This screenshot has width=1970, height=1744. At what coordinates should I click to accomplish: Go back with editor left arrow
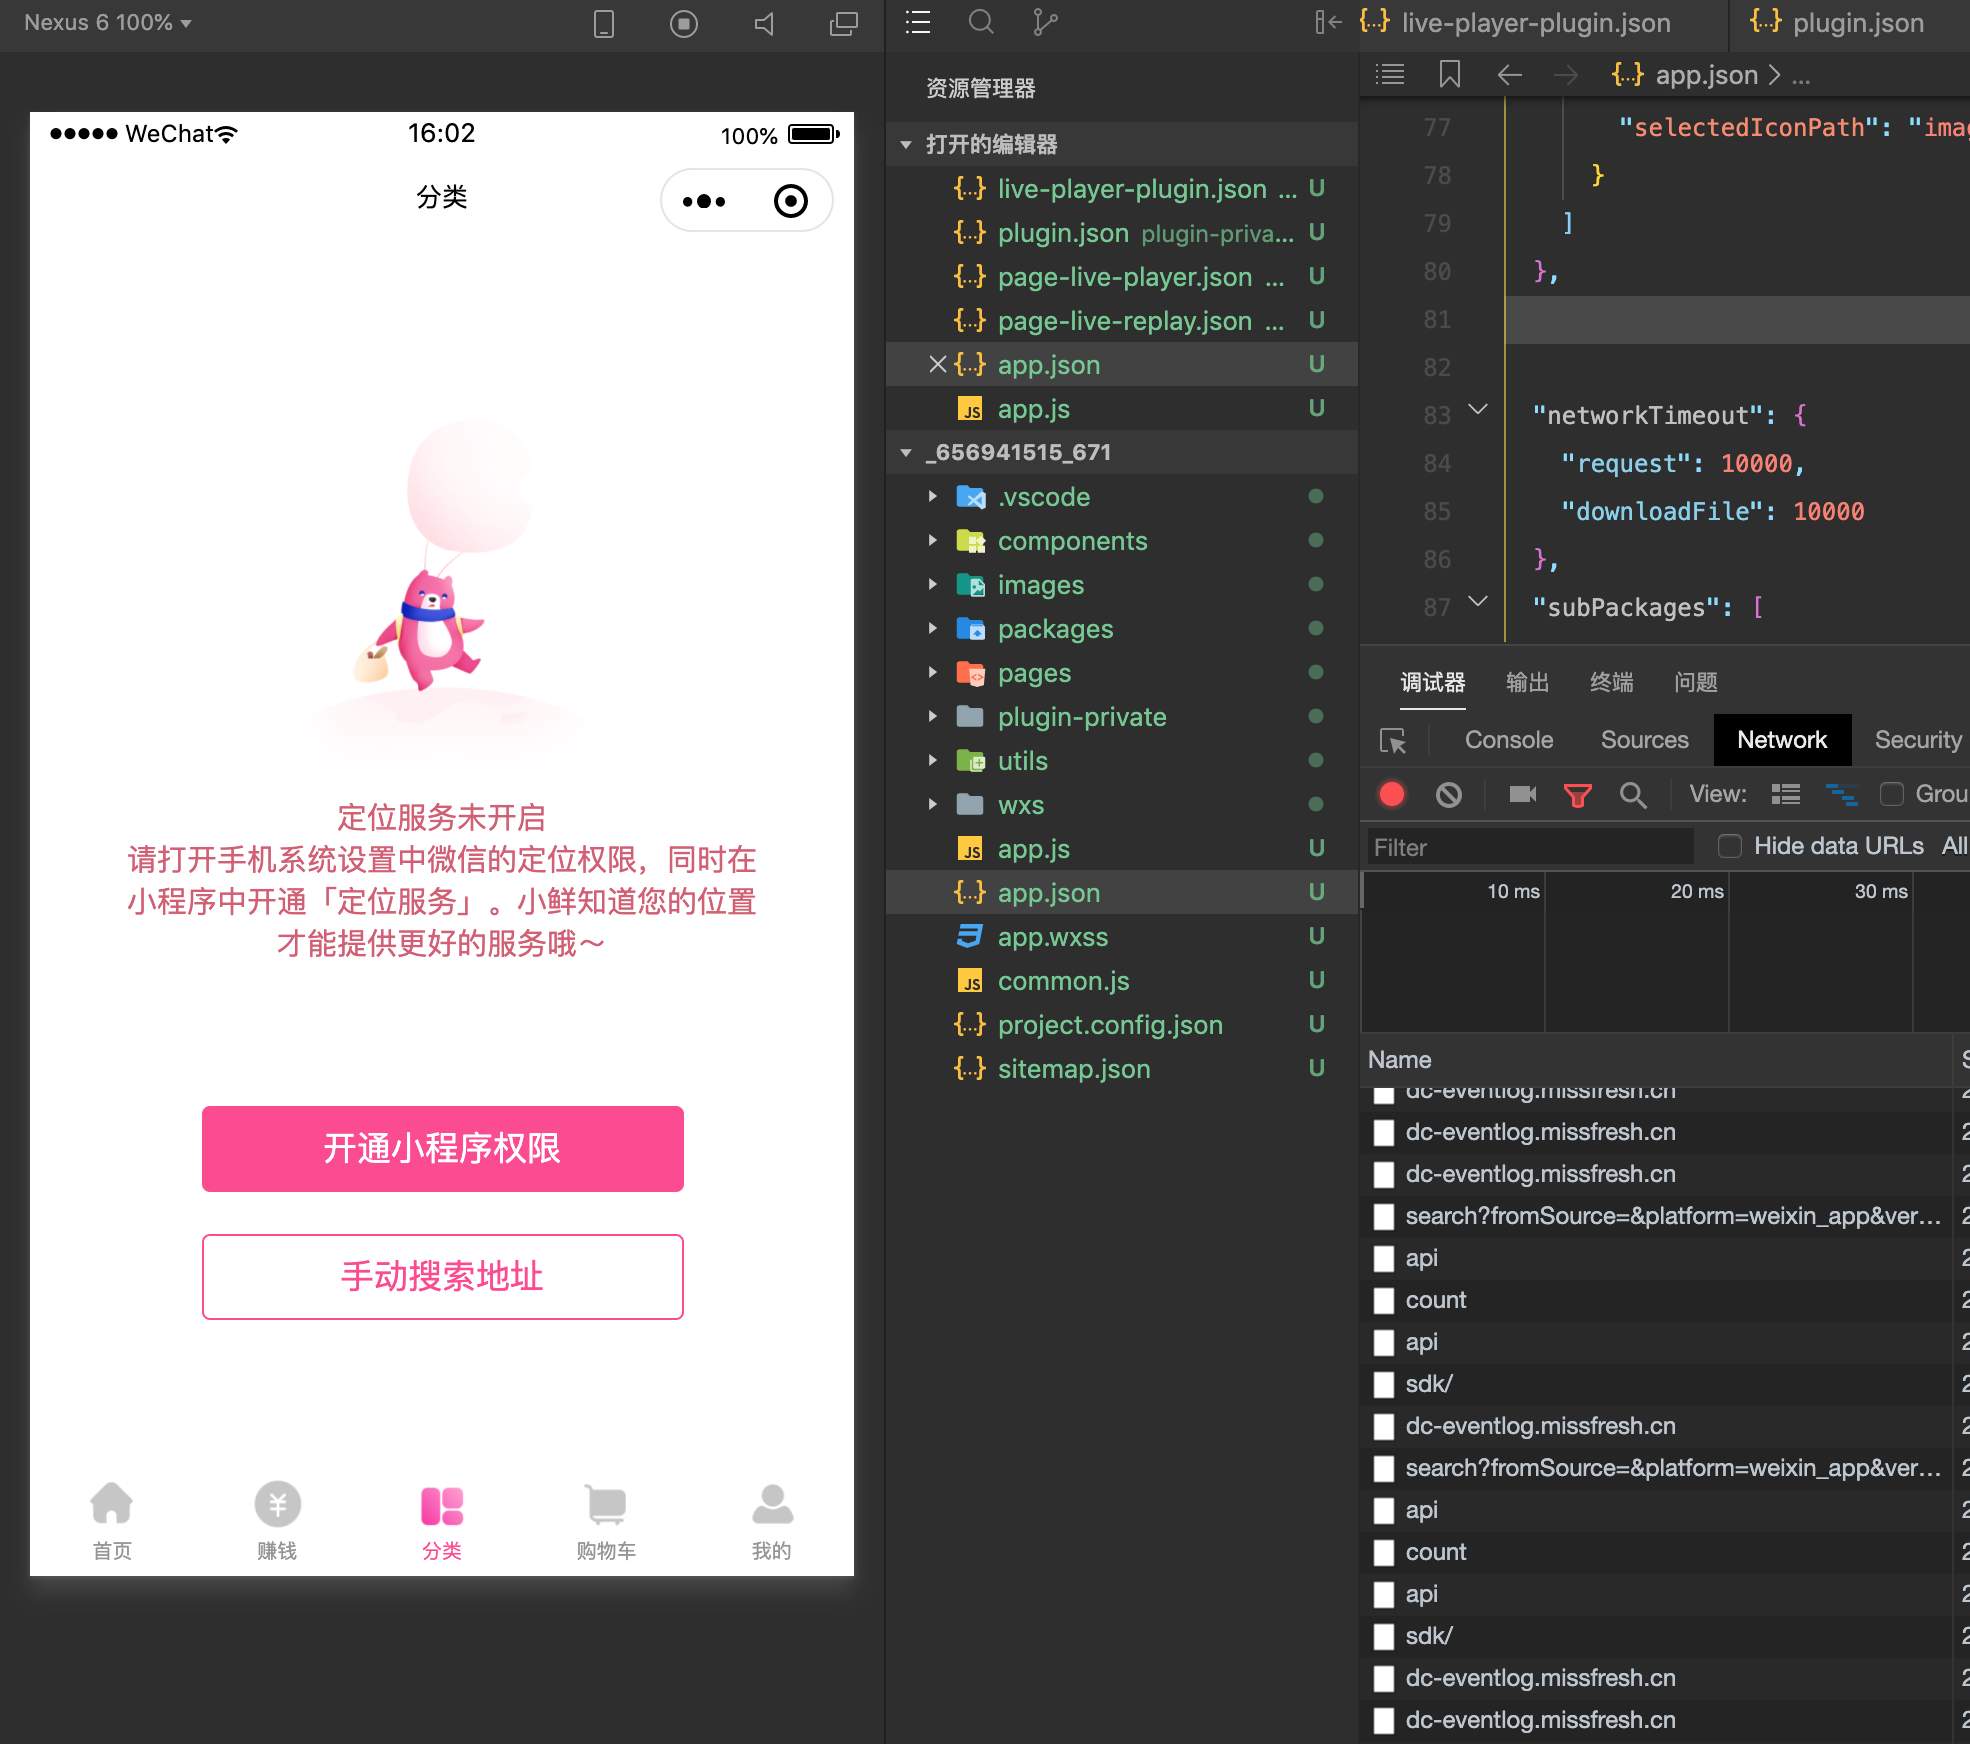1510,75
